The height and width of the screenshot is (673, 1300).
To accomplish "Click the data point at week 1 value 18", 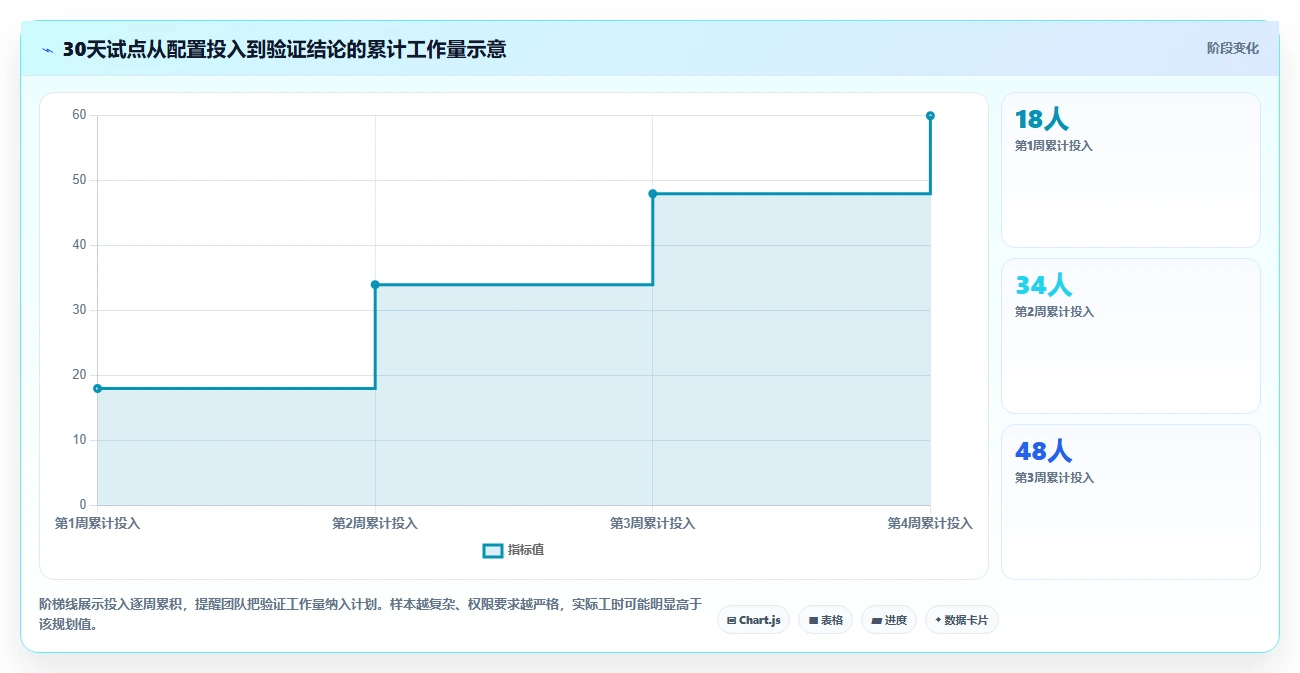I will 97,388.
